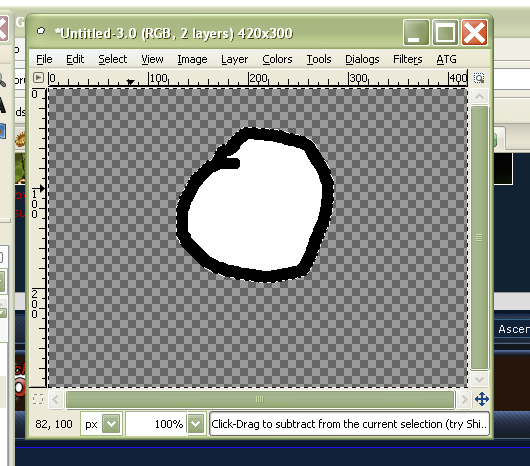Click the horizontal scrollbar right arrow

(x=464, y=399)
